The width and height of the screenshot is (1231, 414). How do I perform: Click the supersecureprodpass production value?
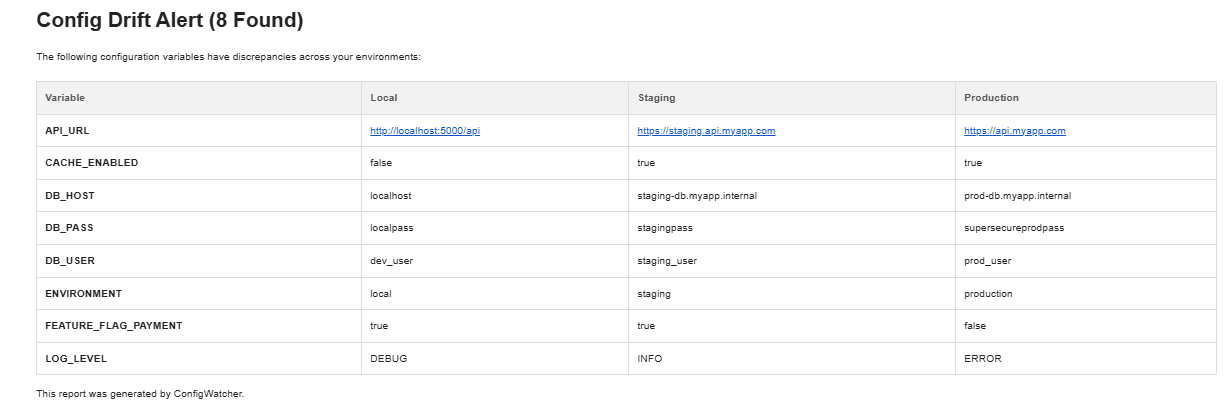(x=1014, y=228)
